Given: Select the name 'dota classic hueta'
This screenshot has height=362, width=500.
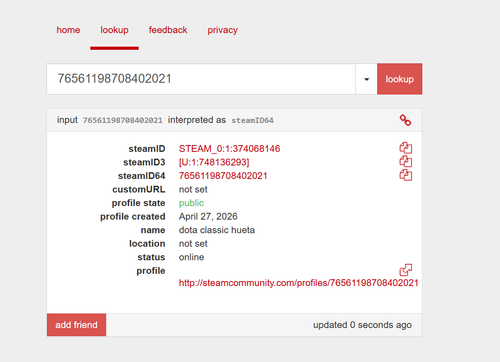Looking at the screenshot, I should pos(217,230).
